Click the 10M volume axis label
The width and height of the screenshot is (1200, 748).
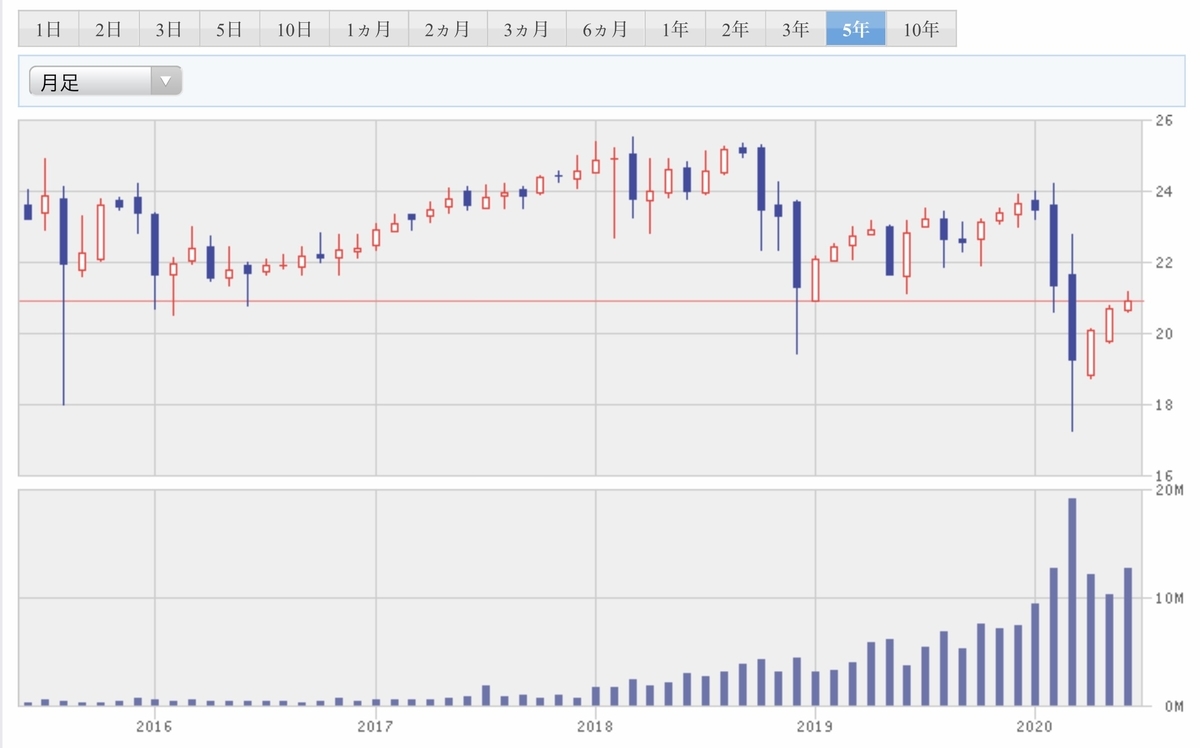1168,598
